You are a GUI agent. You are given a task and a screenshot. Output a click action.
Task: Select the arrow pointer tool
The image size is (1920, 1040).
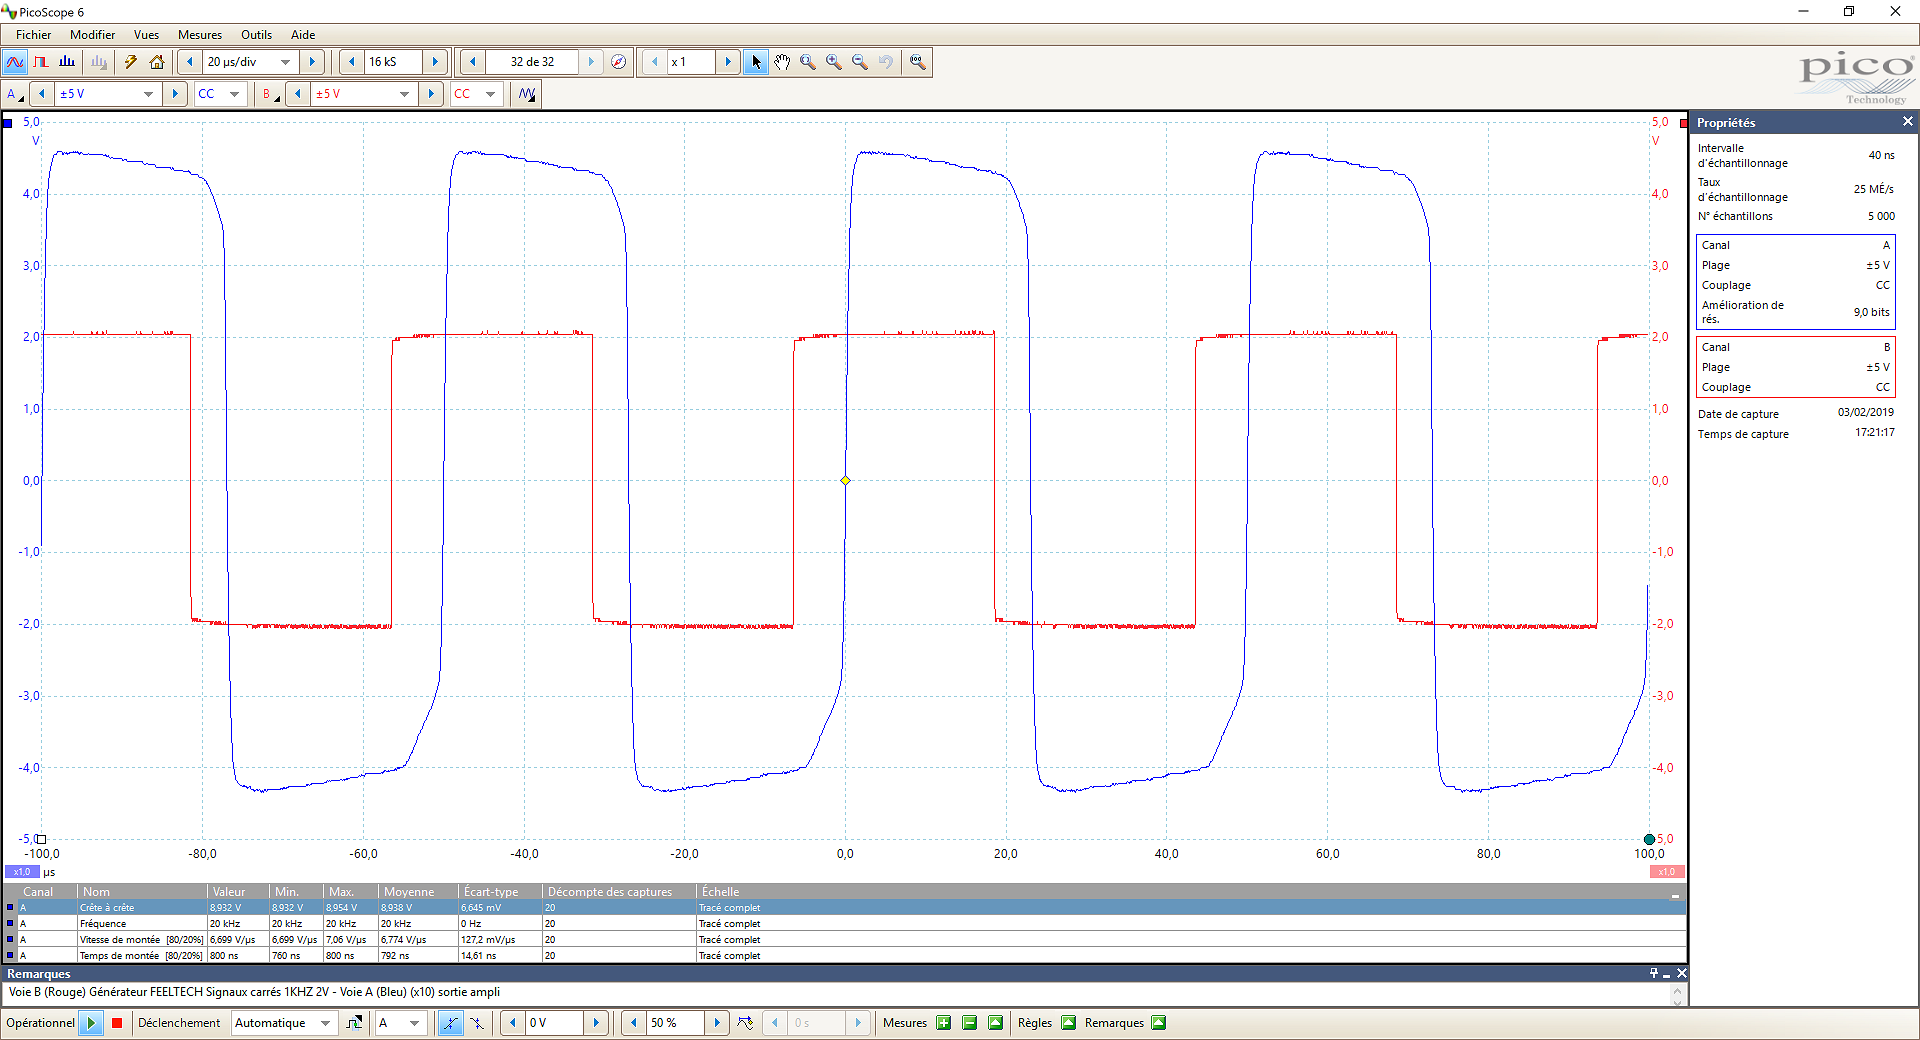[x=756, y=62]
